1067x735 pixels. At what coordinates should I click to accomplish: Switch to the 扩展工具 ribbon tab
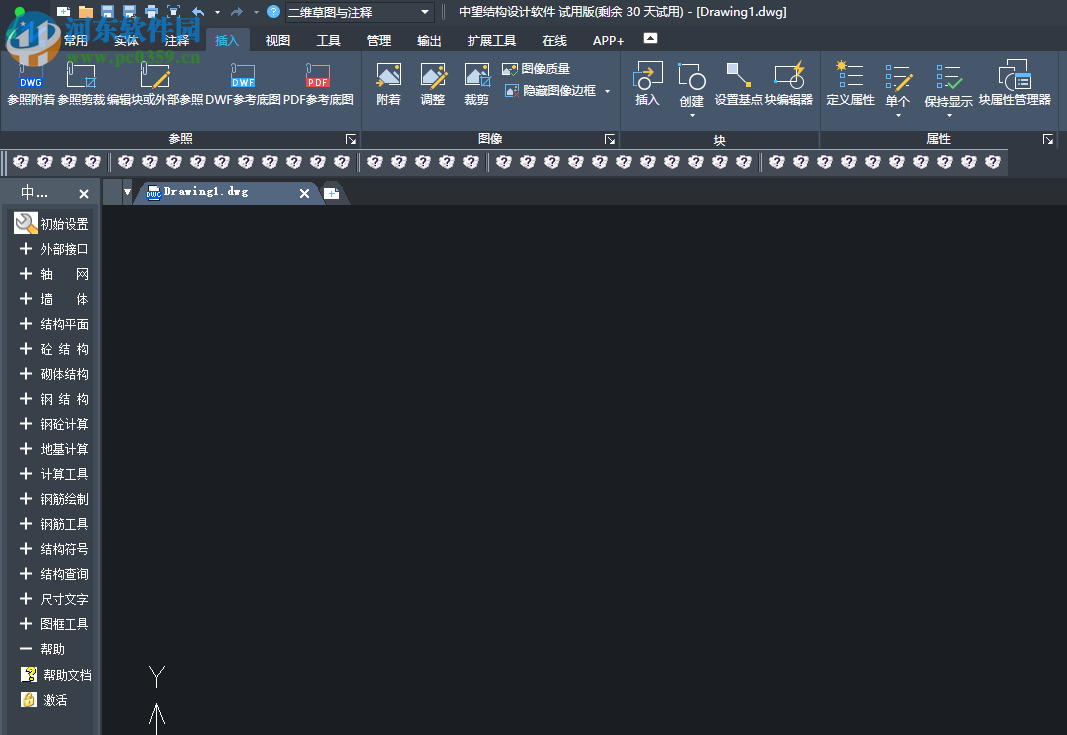pos(492,41)
